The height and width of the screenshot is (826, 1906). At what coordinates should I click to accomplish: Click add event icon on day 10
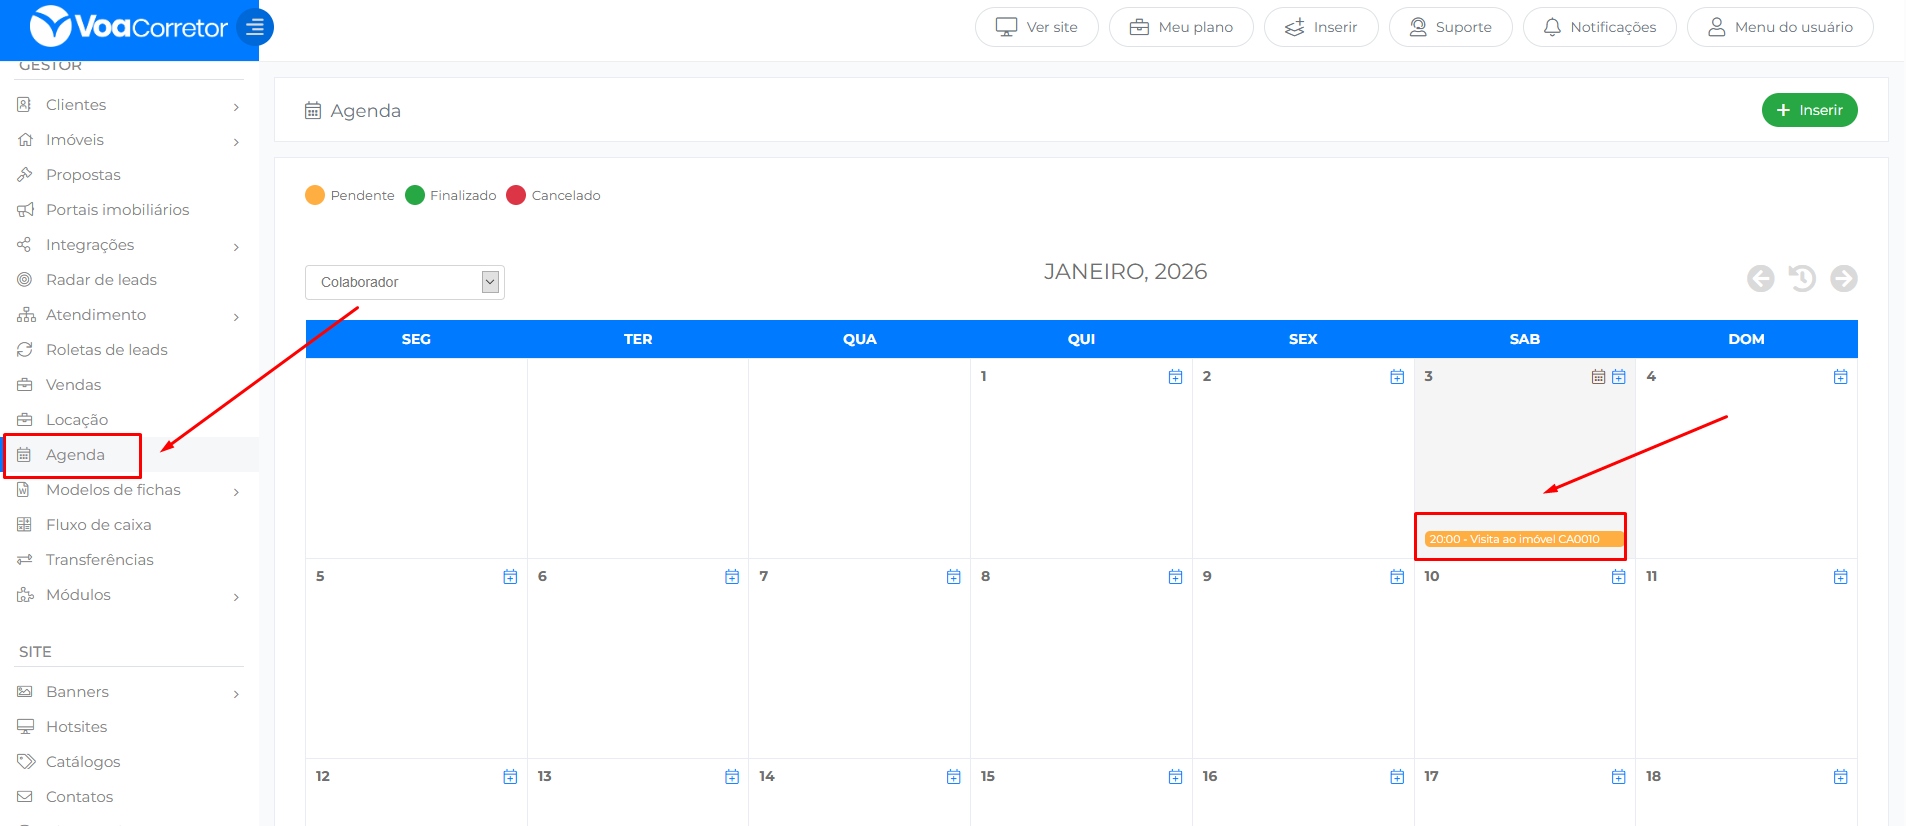coord(1618,577)
